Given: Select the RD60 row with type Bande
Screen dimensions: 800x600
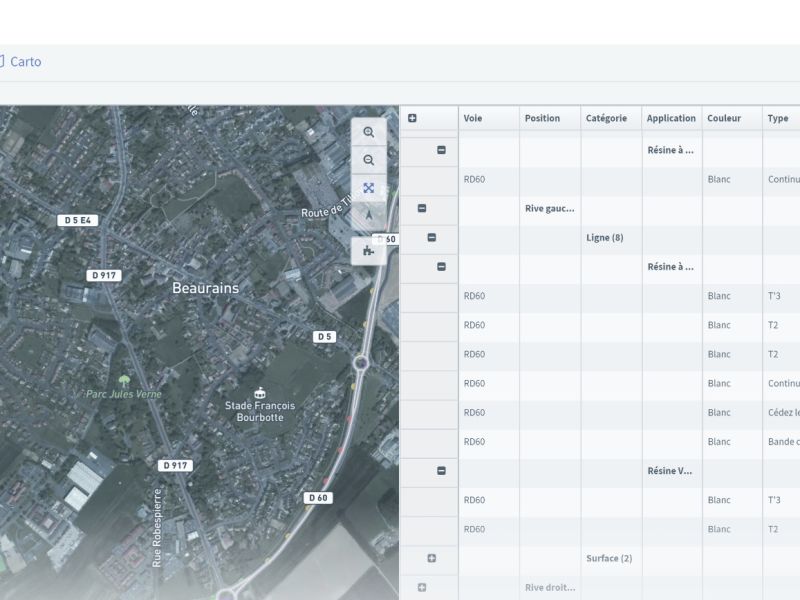Looking at the screenshot, I should pos(599,442).
